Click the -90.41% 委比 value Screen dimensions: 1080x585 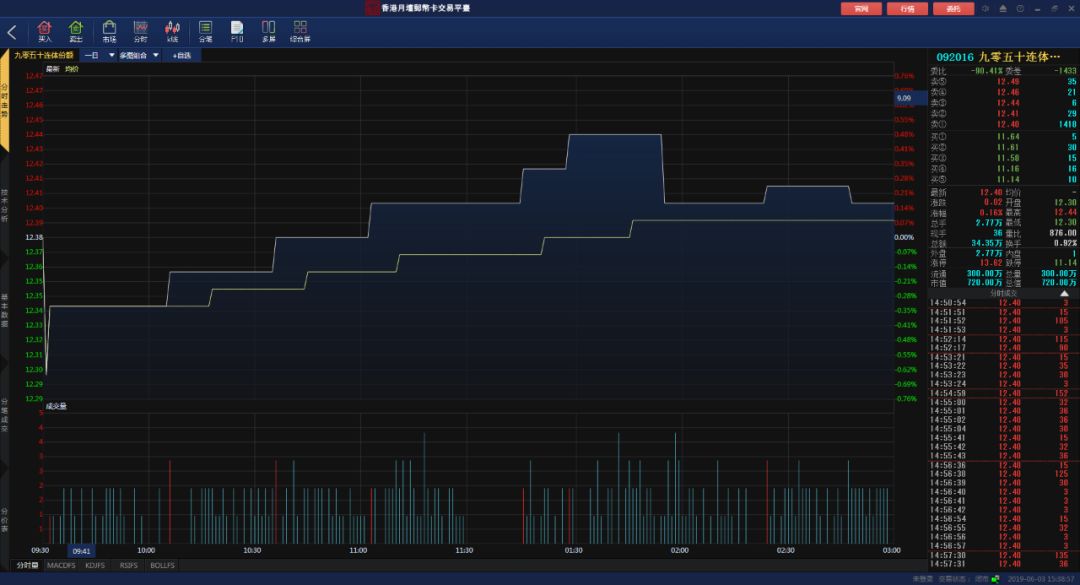[986, 71]
